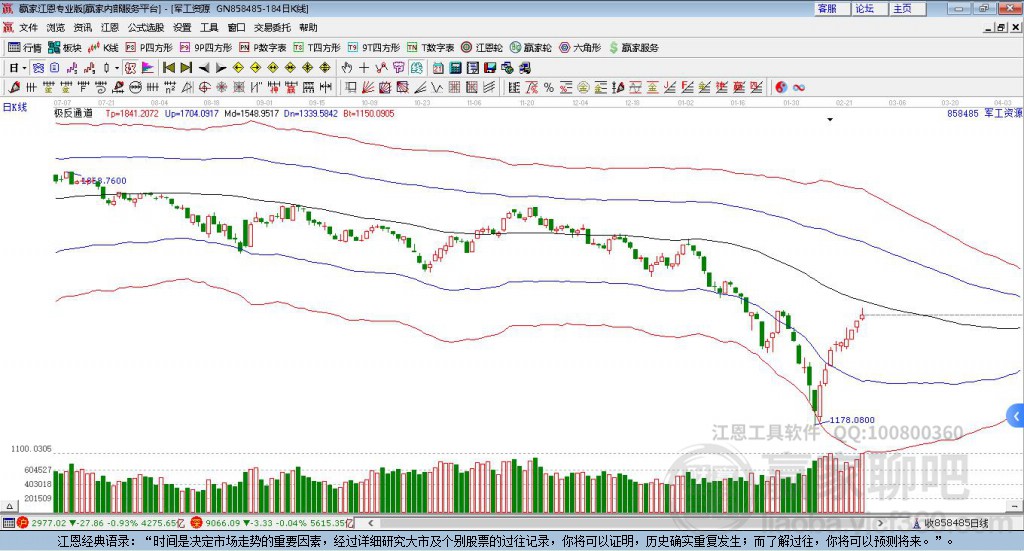This screenshot has height=551, width=1024.
Task: Open the T四方形 tool
Action: [x=317, y=48]
